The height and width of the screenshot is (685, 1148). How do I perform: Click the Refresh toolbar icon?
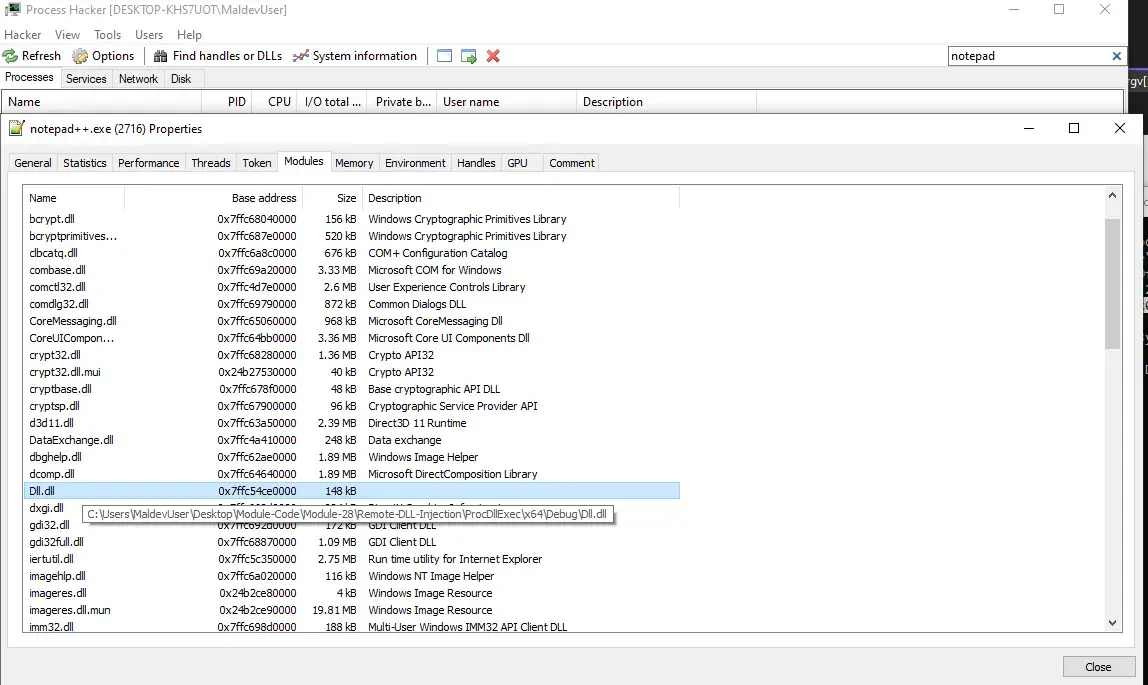pyautogui.click(x=11, y=56)
